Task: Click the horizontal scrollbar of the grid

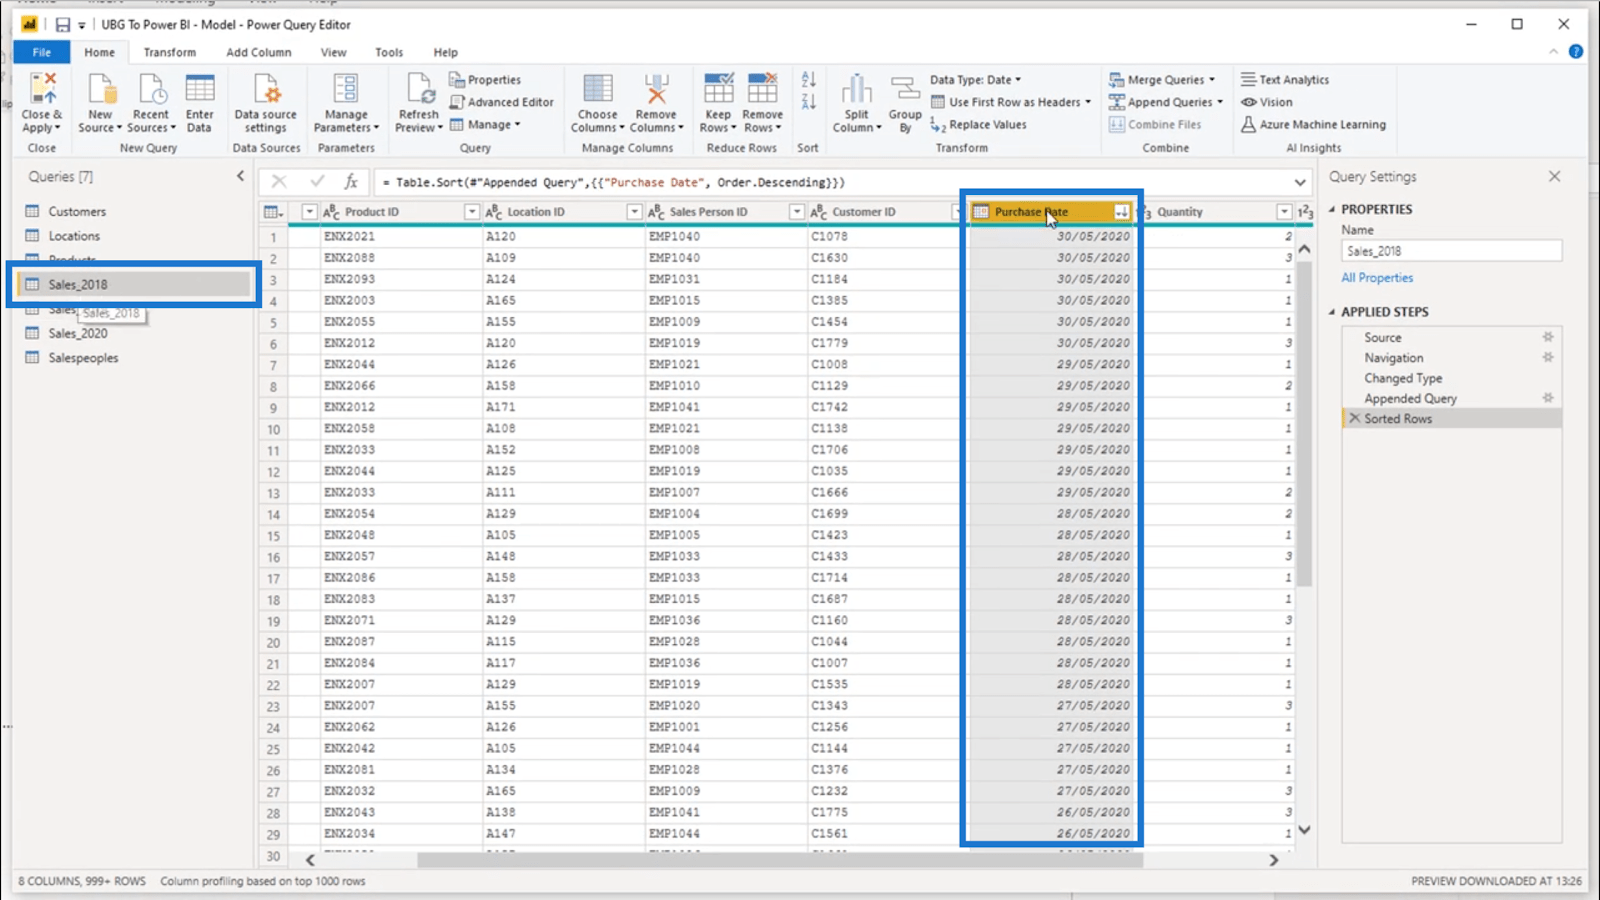Action: tap(780, 860)
